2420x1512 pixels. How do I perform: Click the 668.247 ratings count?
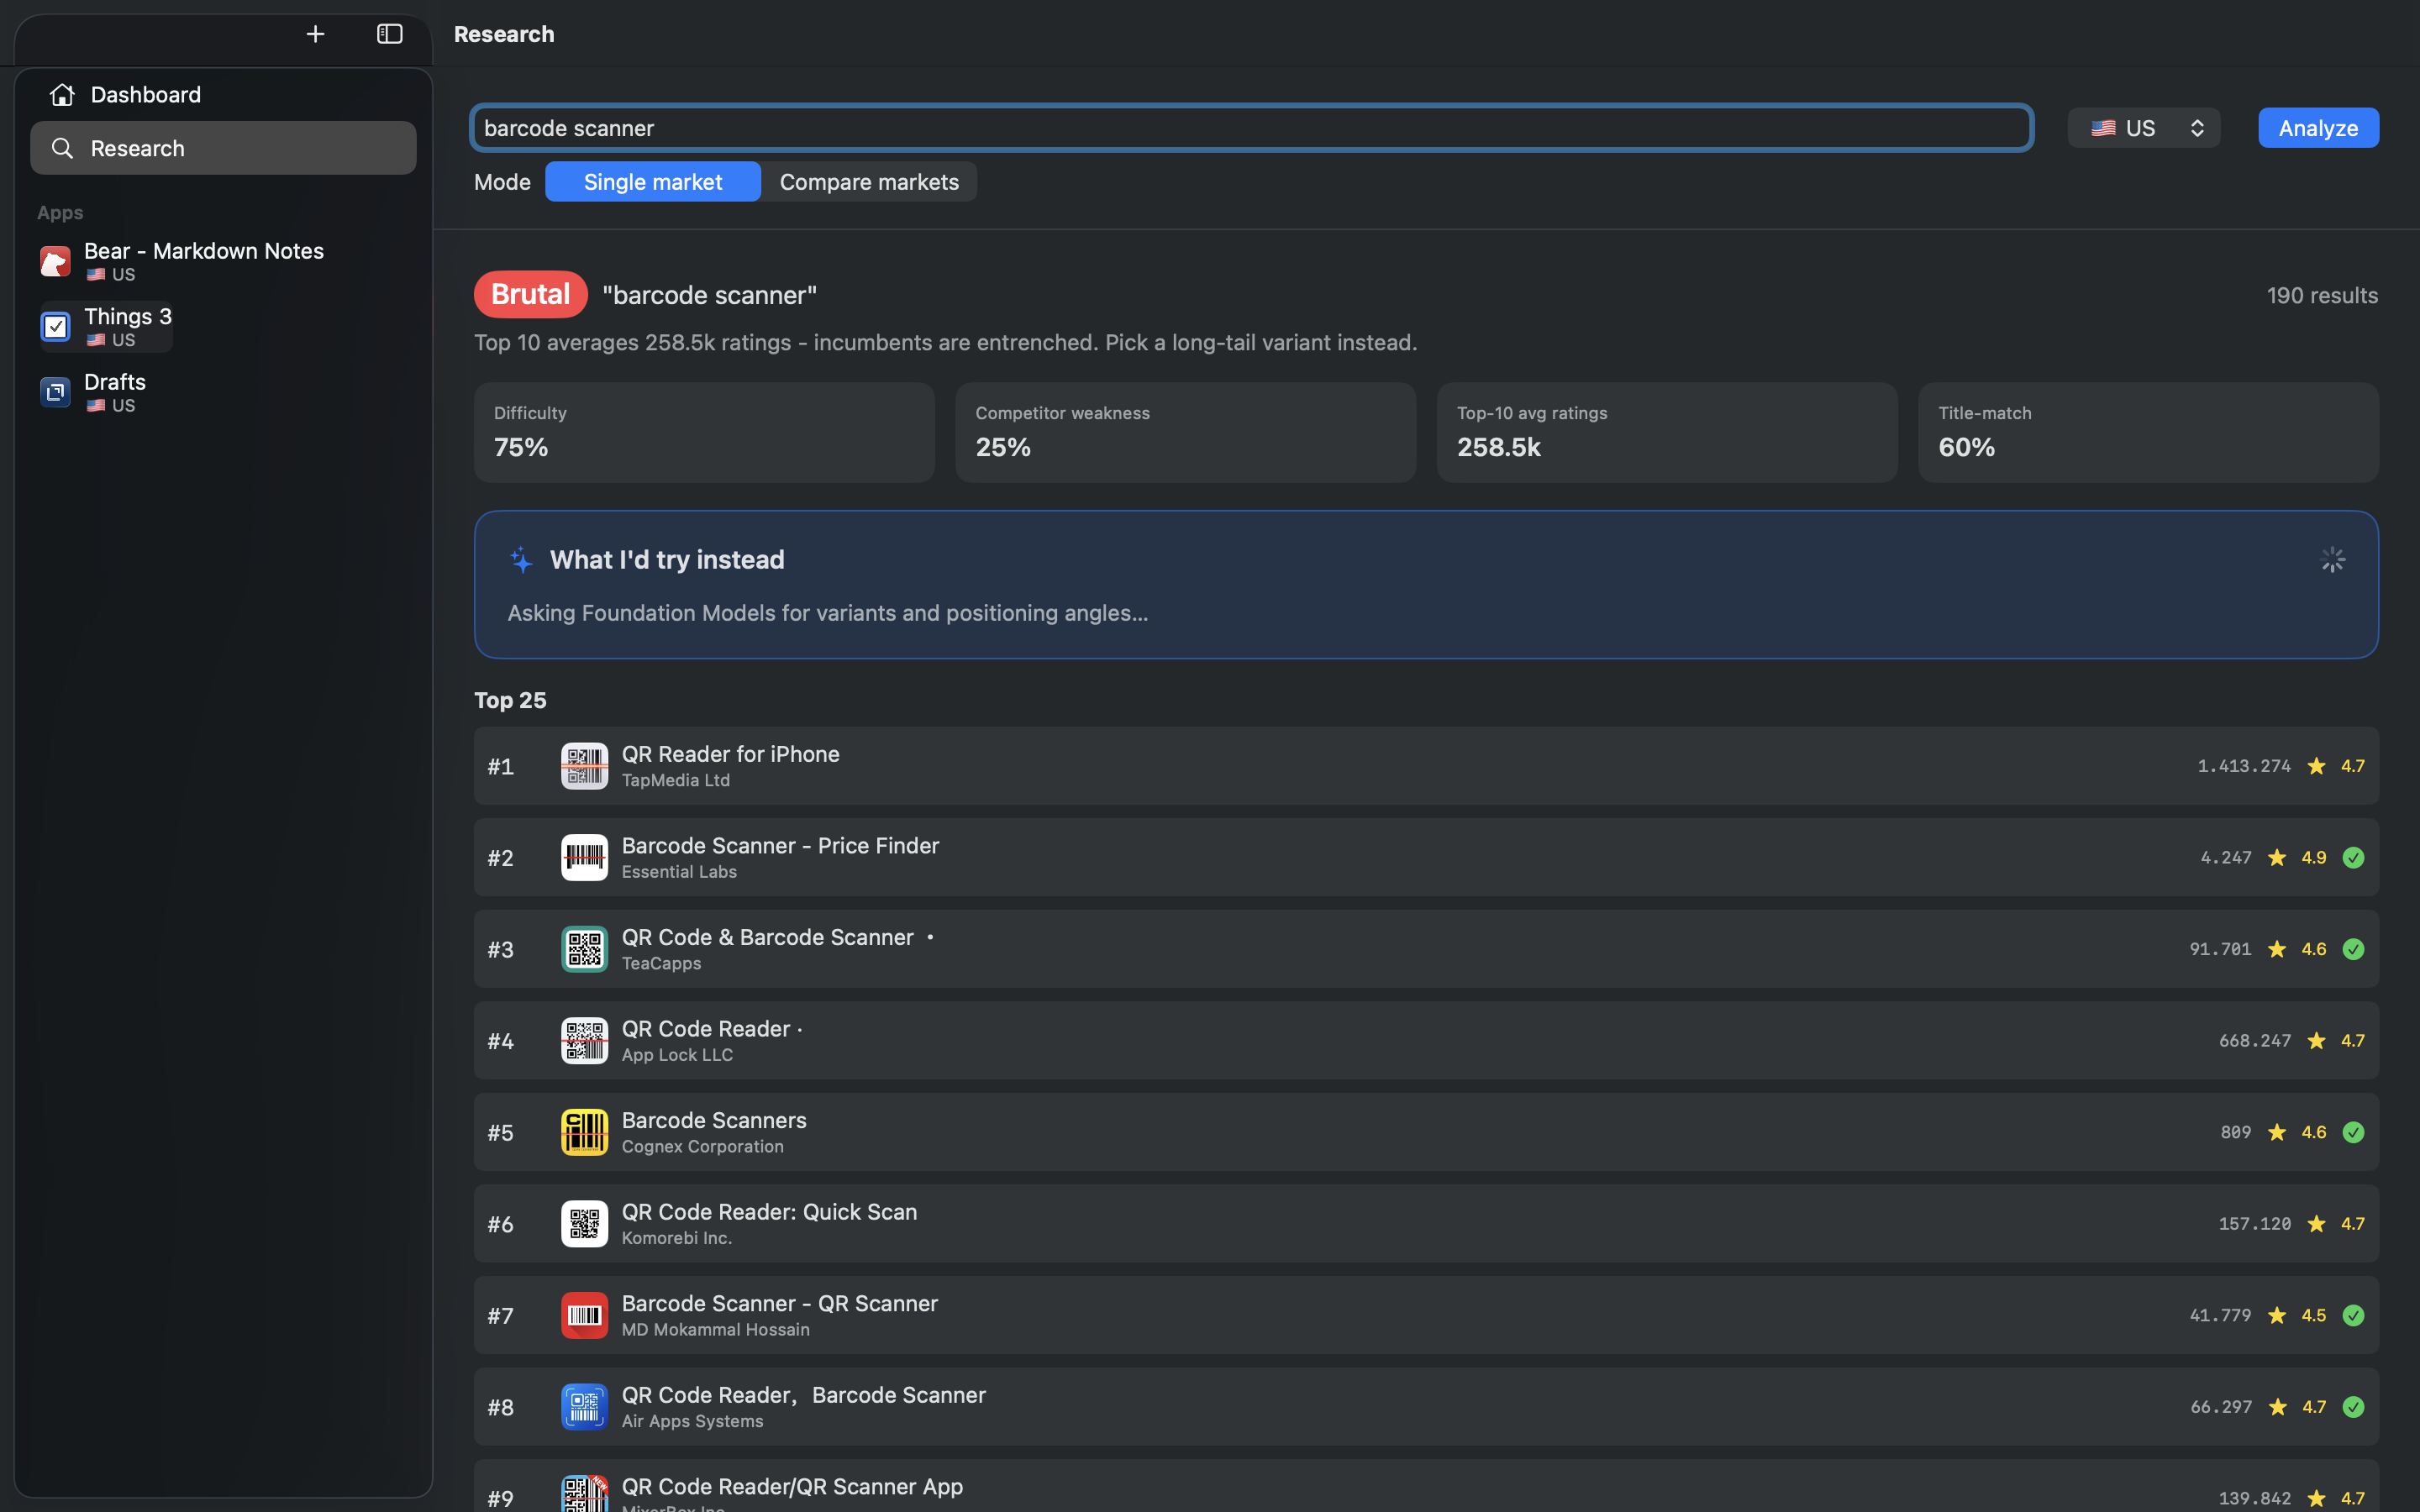(x=2254, y=1041)
